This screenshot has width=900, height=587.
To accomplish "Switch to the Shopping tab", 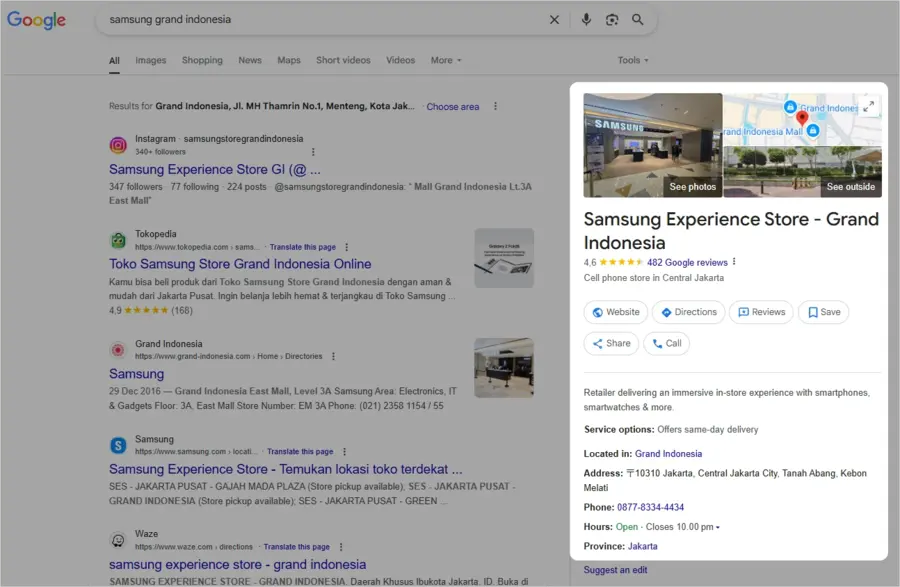I will [x=202, y=60].
